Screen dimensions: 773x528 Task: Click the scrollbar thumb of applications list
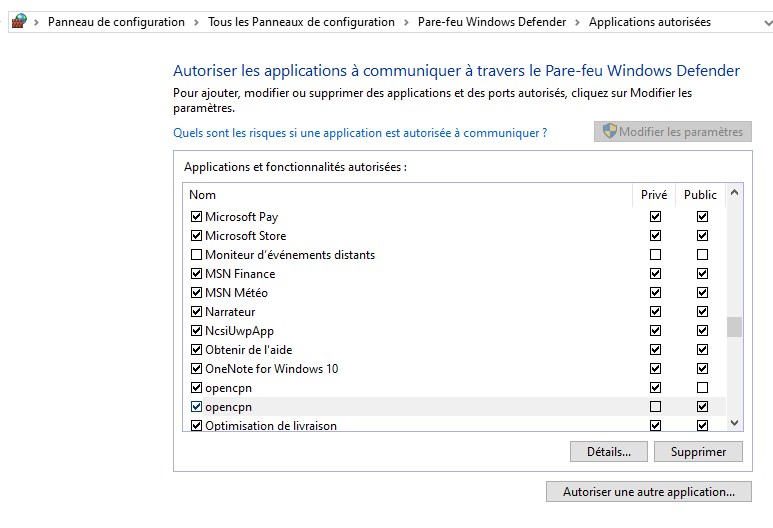pyautogui.click(x=735, y=326)
